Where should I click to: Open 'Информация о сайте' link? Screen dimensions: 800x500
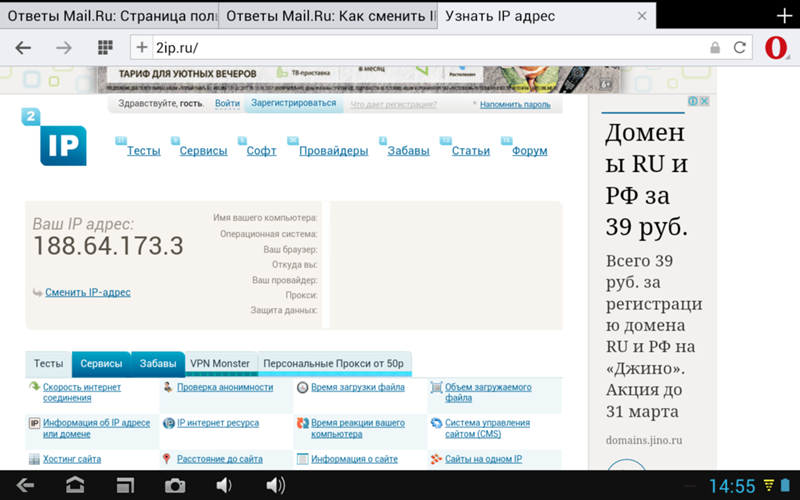coord(355,459)
